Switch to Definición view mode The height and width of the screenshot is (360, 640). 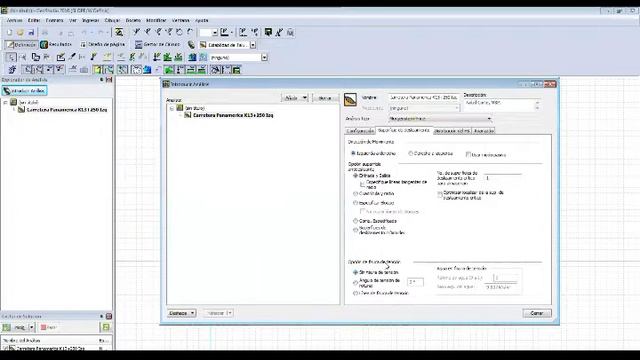click(x=21, y=44)
